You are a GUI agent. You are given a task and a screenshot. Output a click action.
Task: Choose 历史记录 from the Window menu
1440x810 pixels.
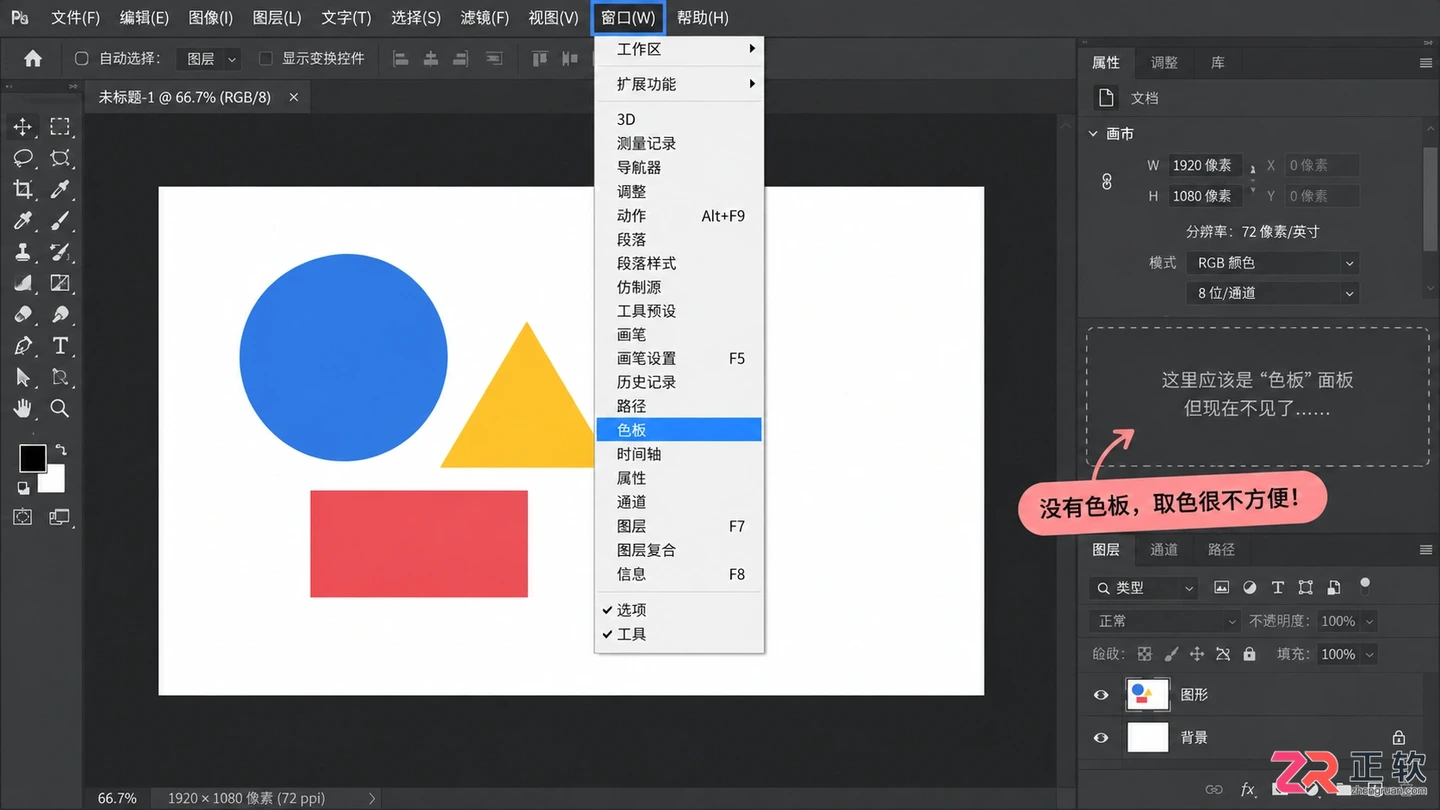(679, 382)
